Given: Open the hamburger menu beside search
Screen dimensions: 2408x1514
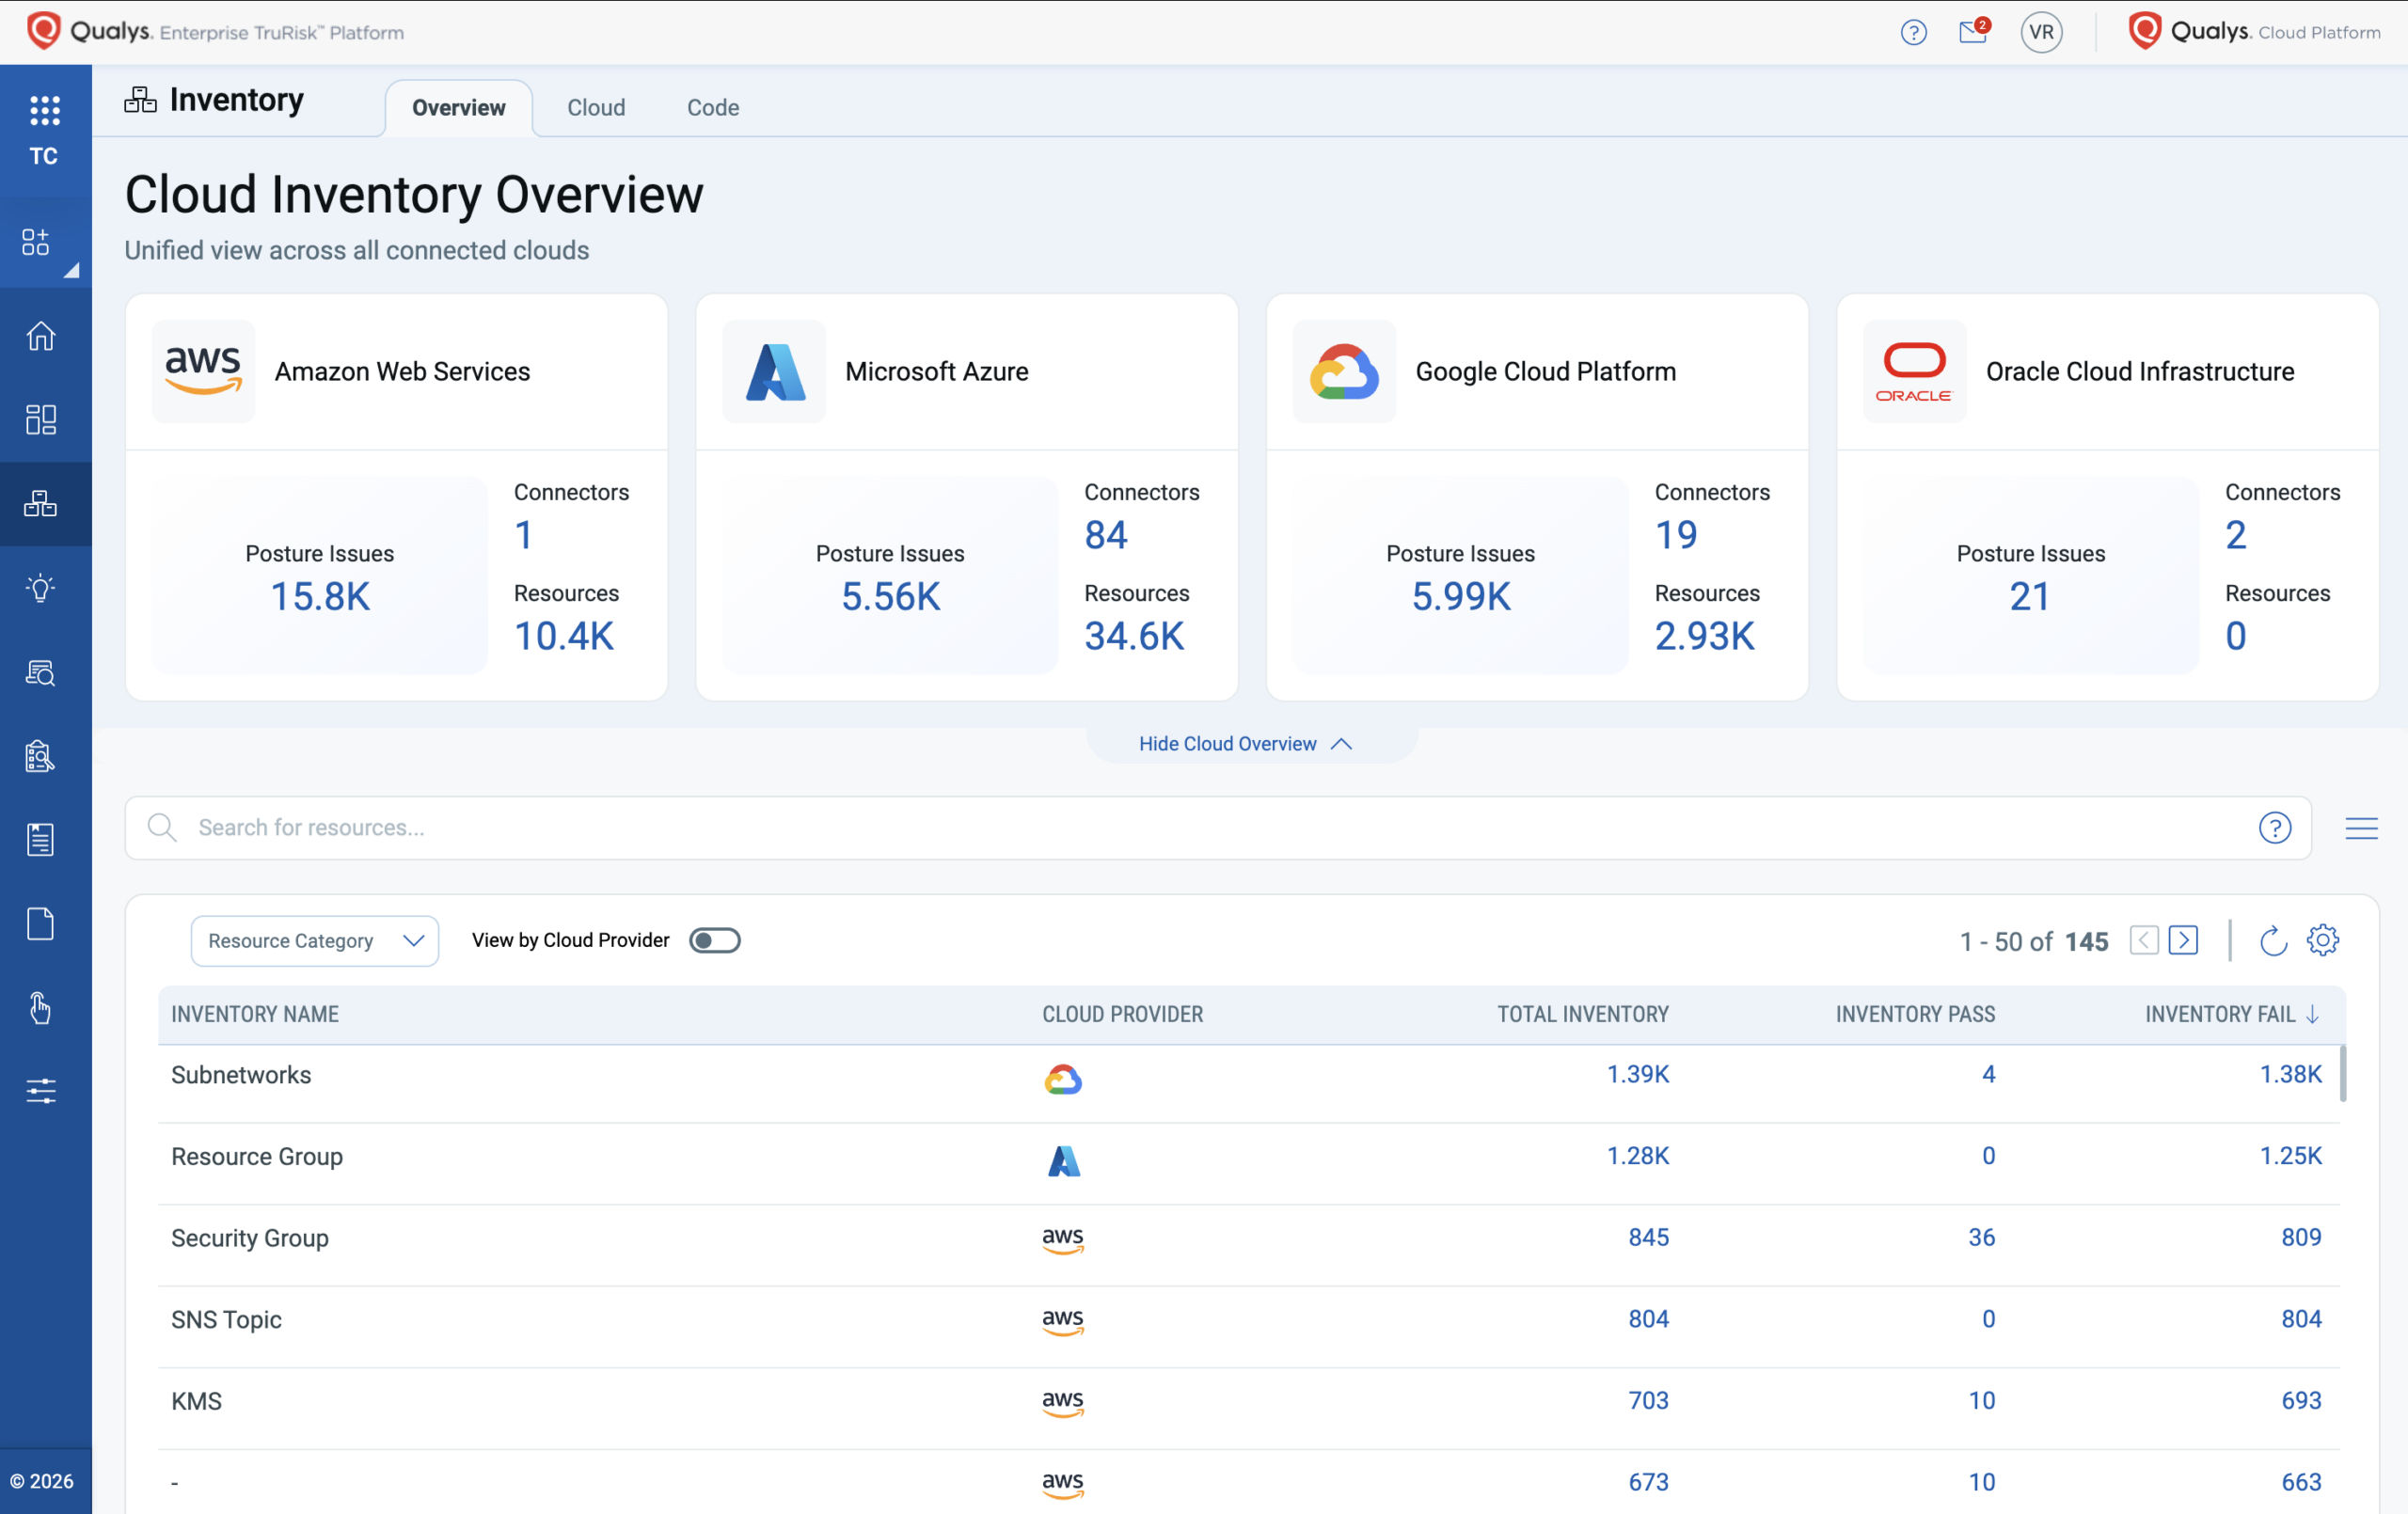Looking at the screenshot, I should point(2361,828).
